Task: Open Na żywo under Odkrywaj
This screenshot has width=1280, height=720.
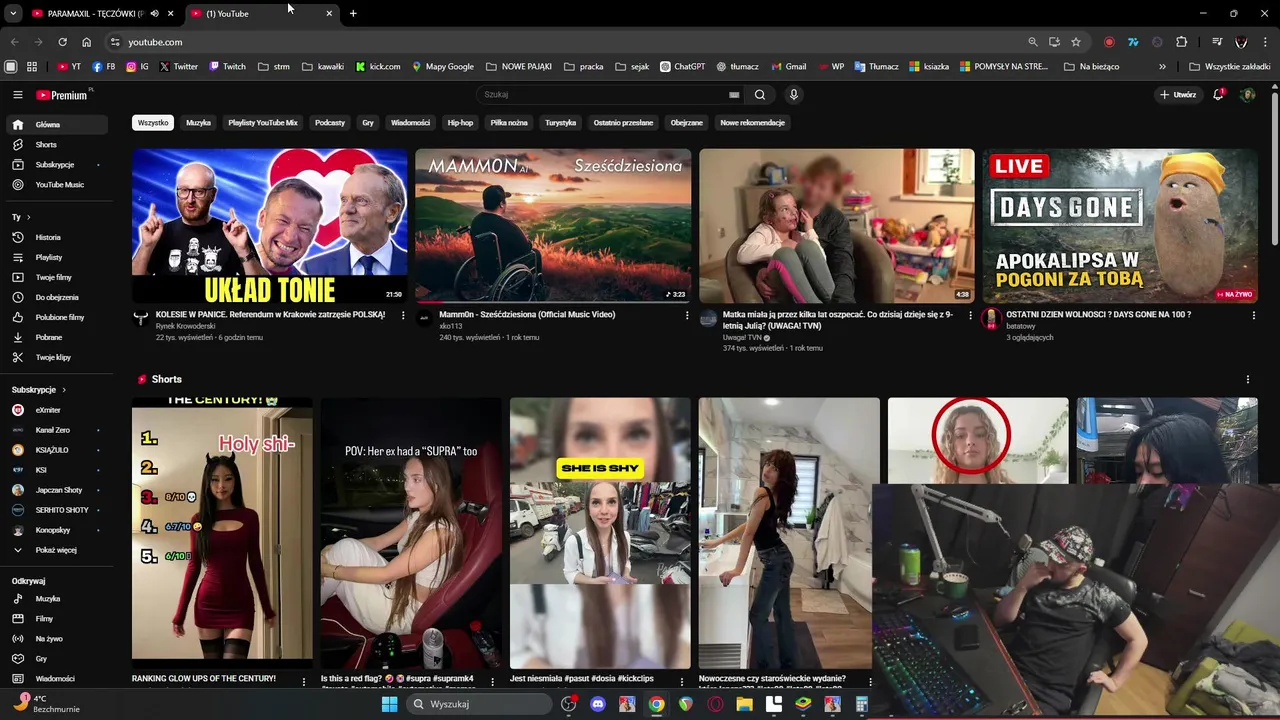Action: point(55,639)
